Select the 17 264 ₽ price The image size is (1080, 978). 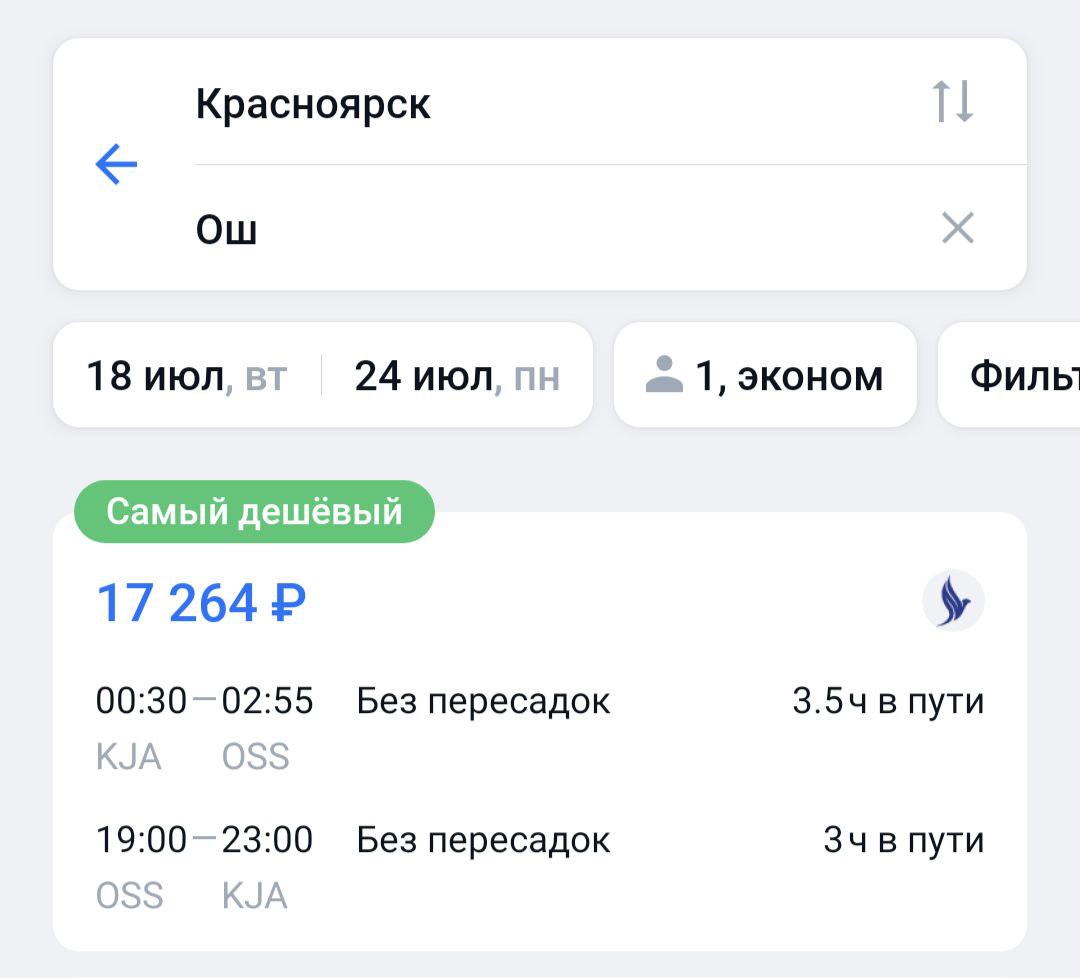[201, 604]
